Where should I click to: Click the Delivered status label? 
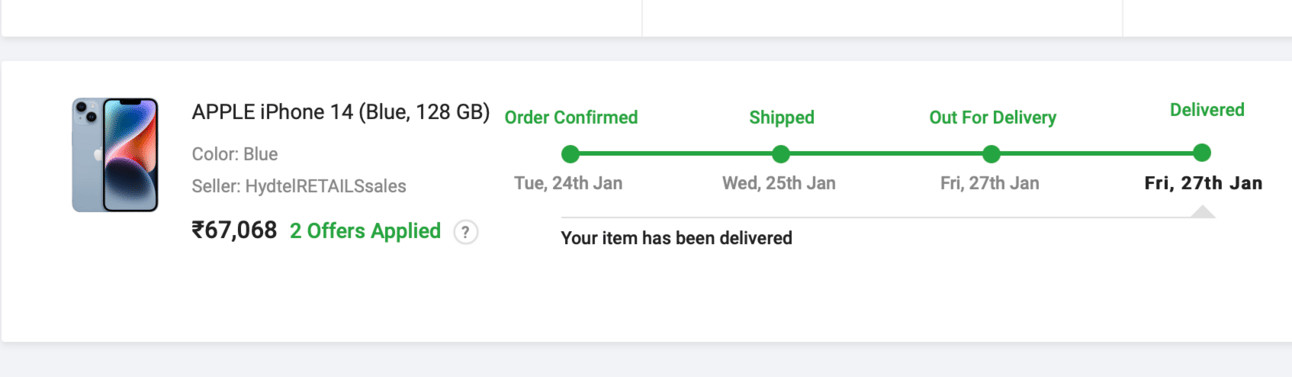click(1207, 110)
